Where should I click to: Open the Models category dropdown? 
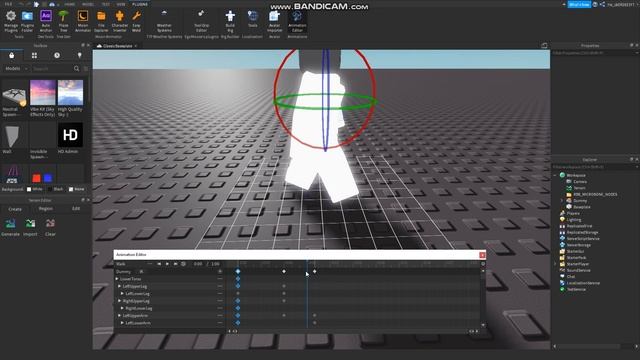coord(15,69)
